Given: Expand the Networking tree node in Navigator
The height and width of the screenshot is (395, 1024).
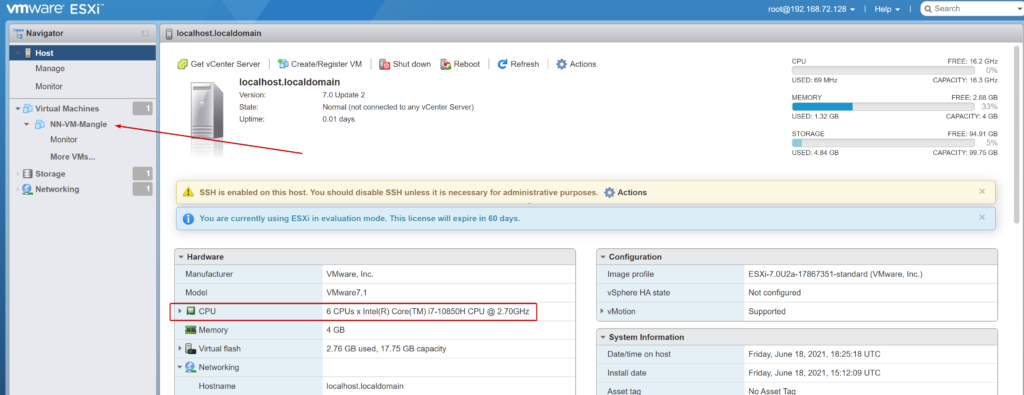Looking at the screenshot, I should [x=18, y=189].
